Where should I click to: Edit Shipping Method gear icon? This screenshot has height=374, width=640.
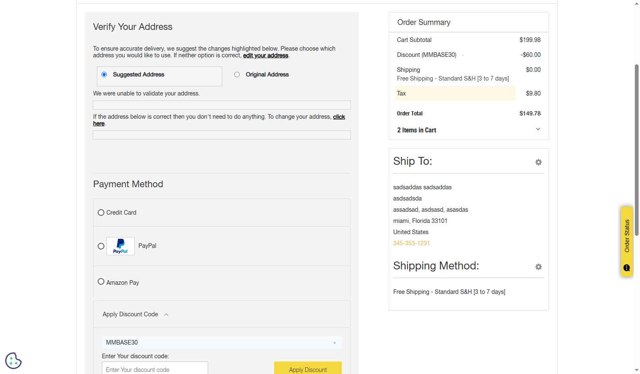click(538, 267)
